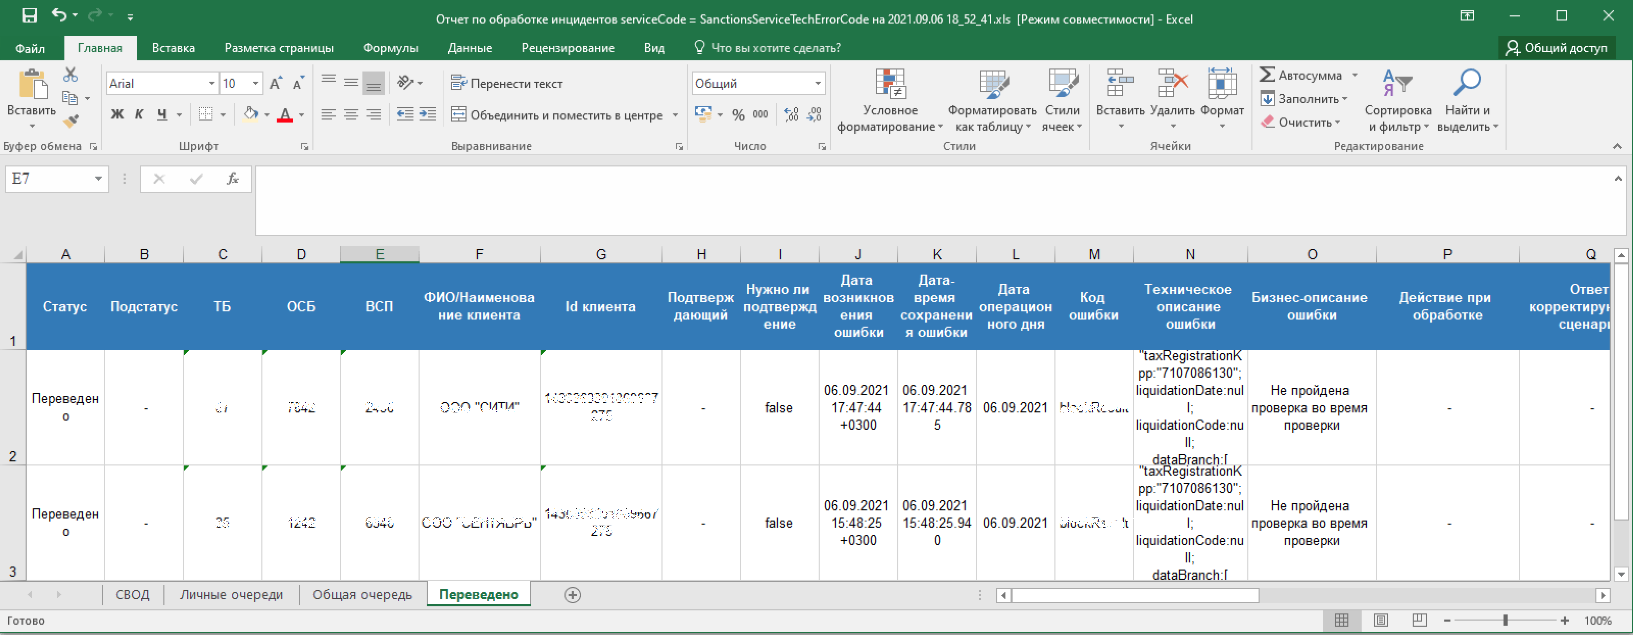Screen dimensions: 1633x635
Task: Click Find and Select (Найти и выделить)
Action: pyautogui.click(x=1467, y=101)
